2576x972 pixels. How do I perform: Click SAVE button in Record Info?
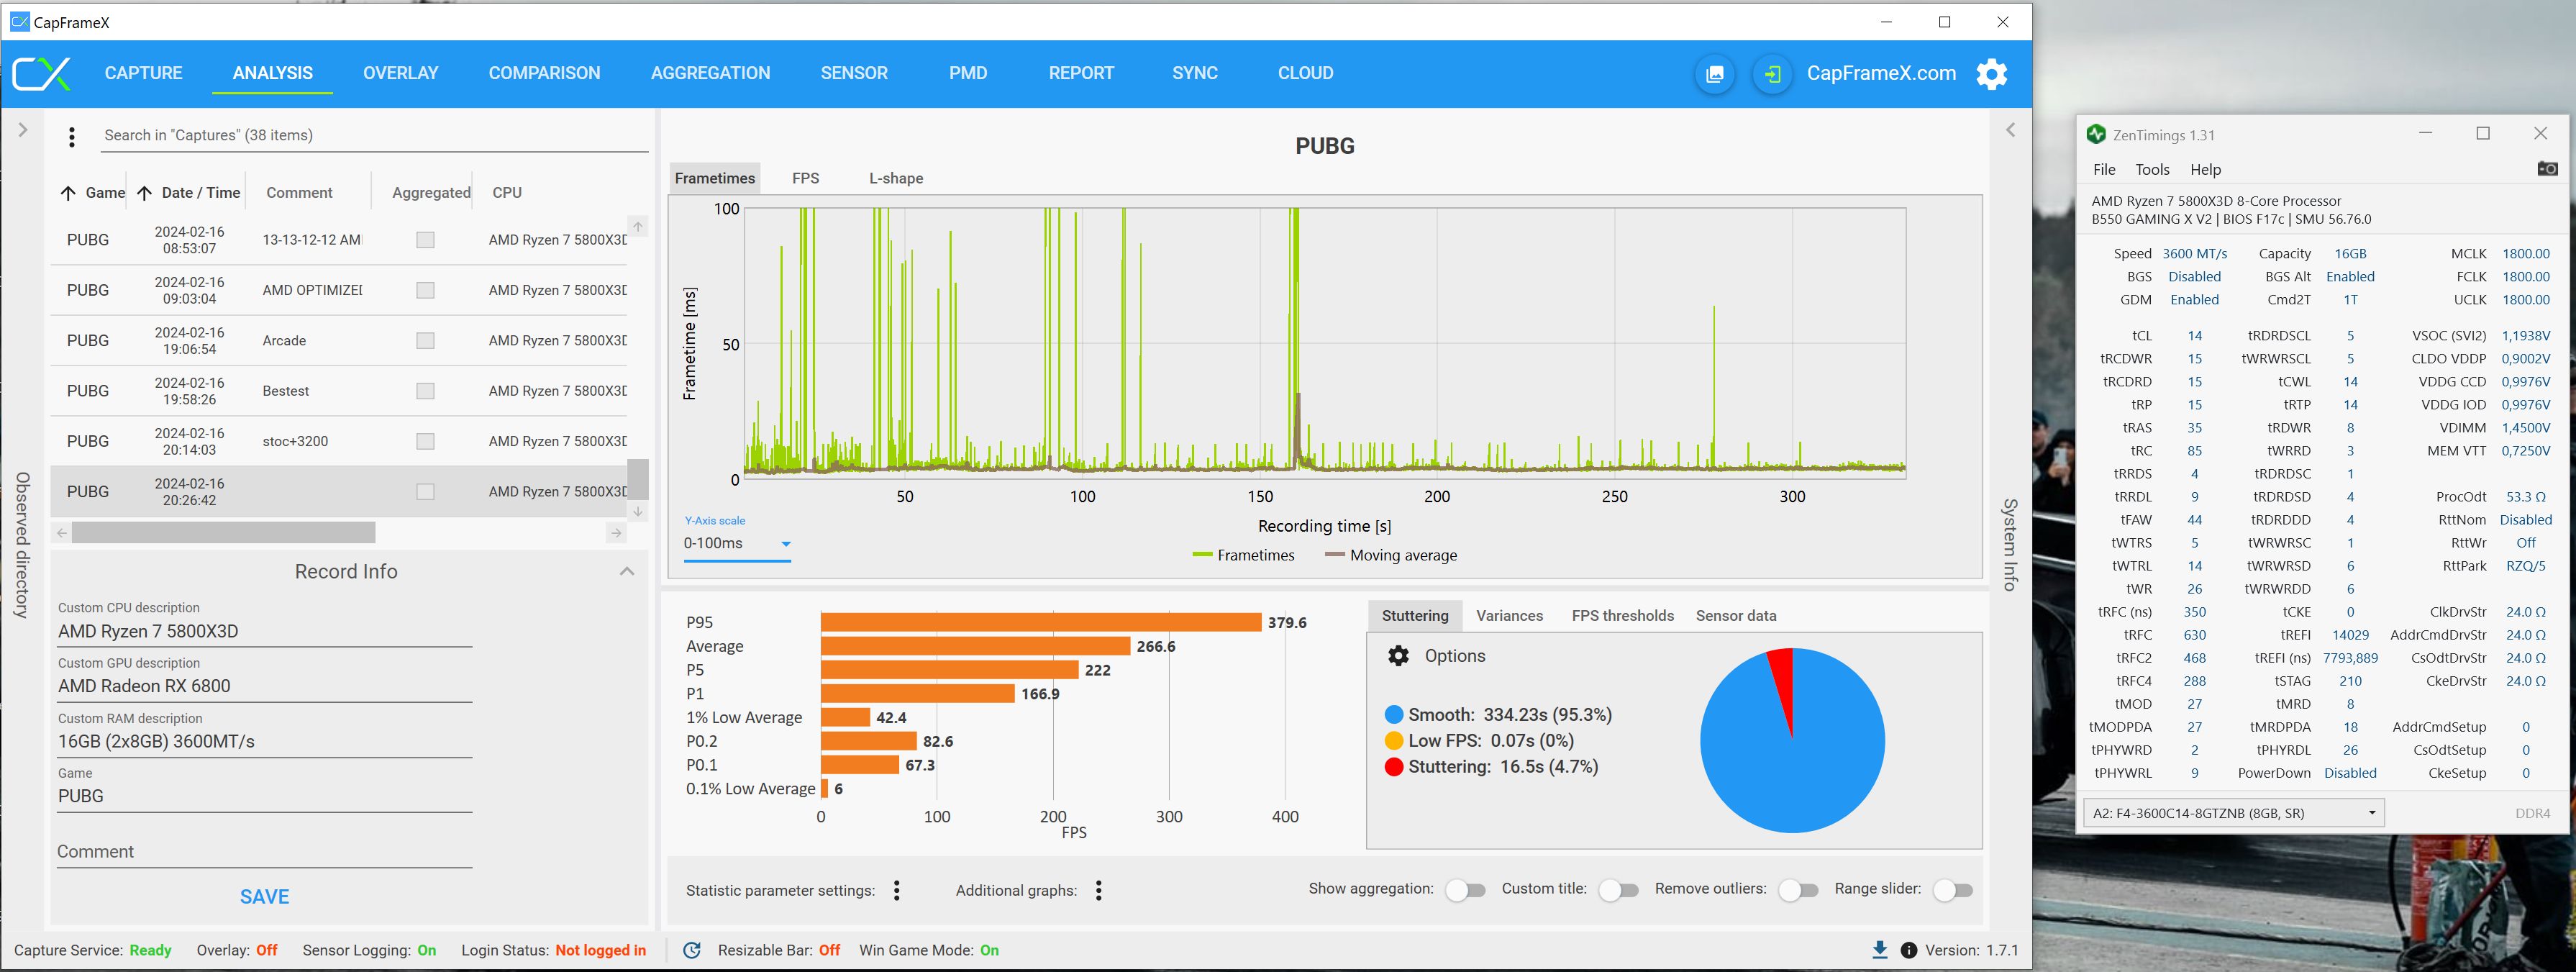(x=264, y=897)
